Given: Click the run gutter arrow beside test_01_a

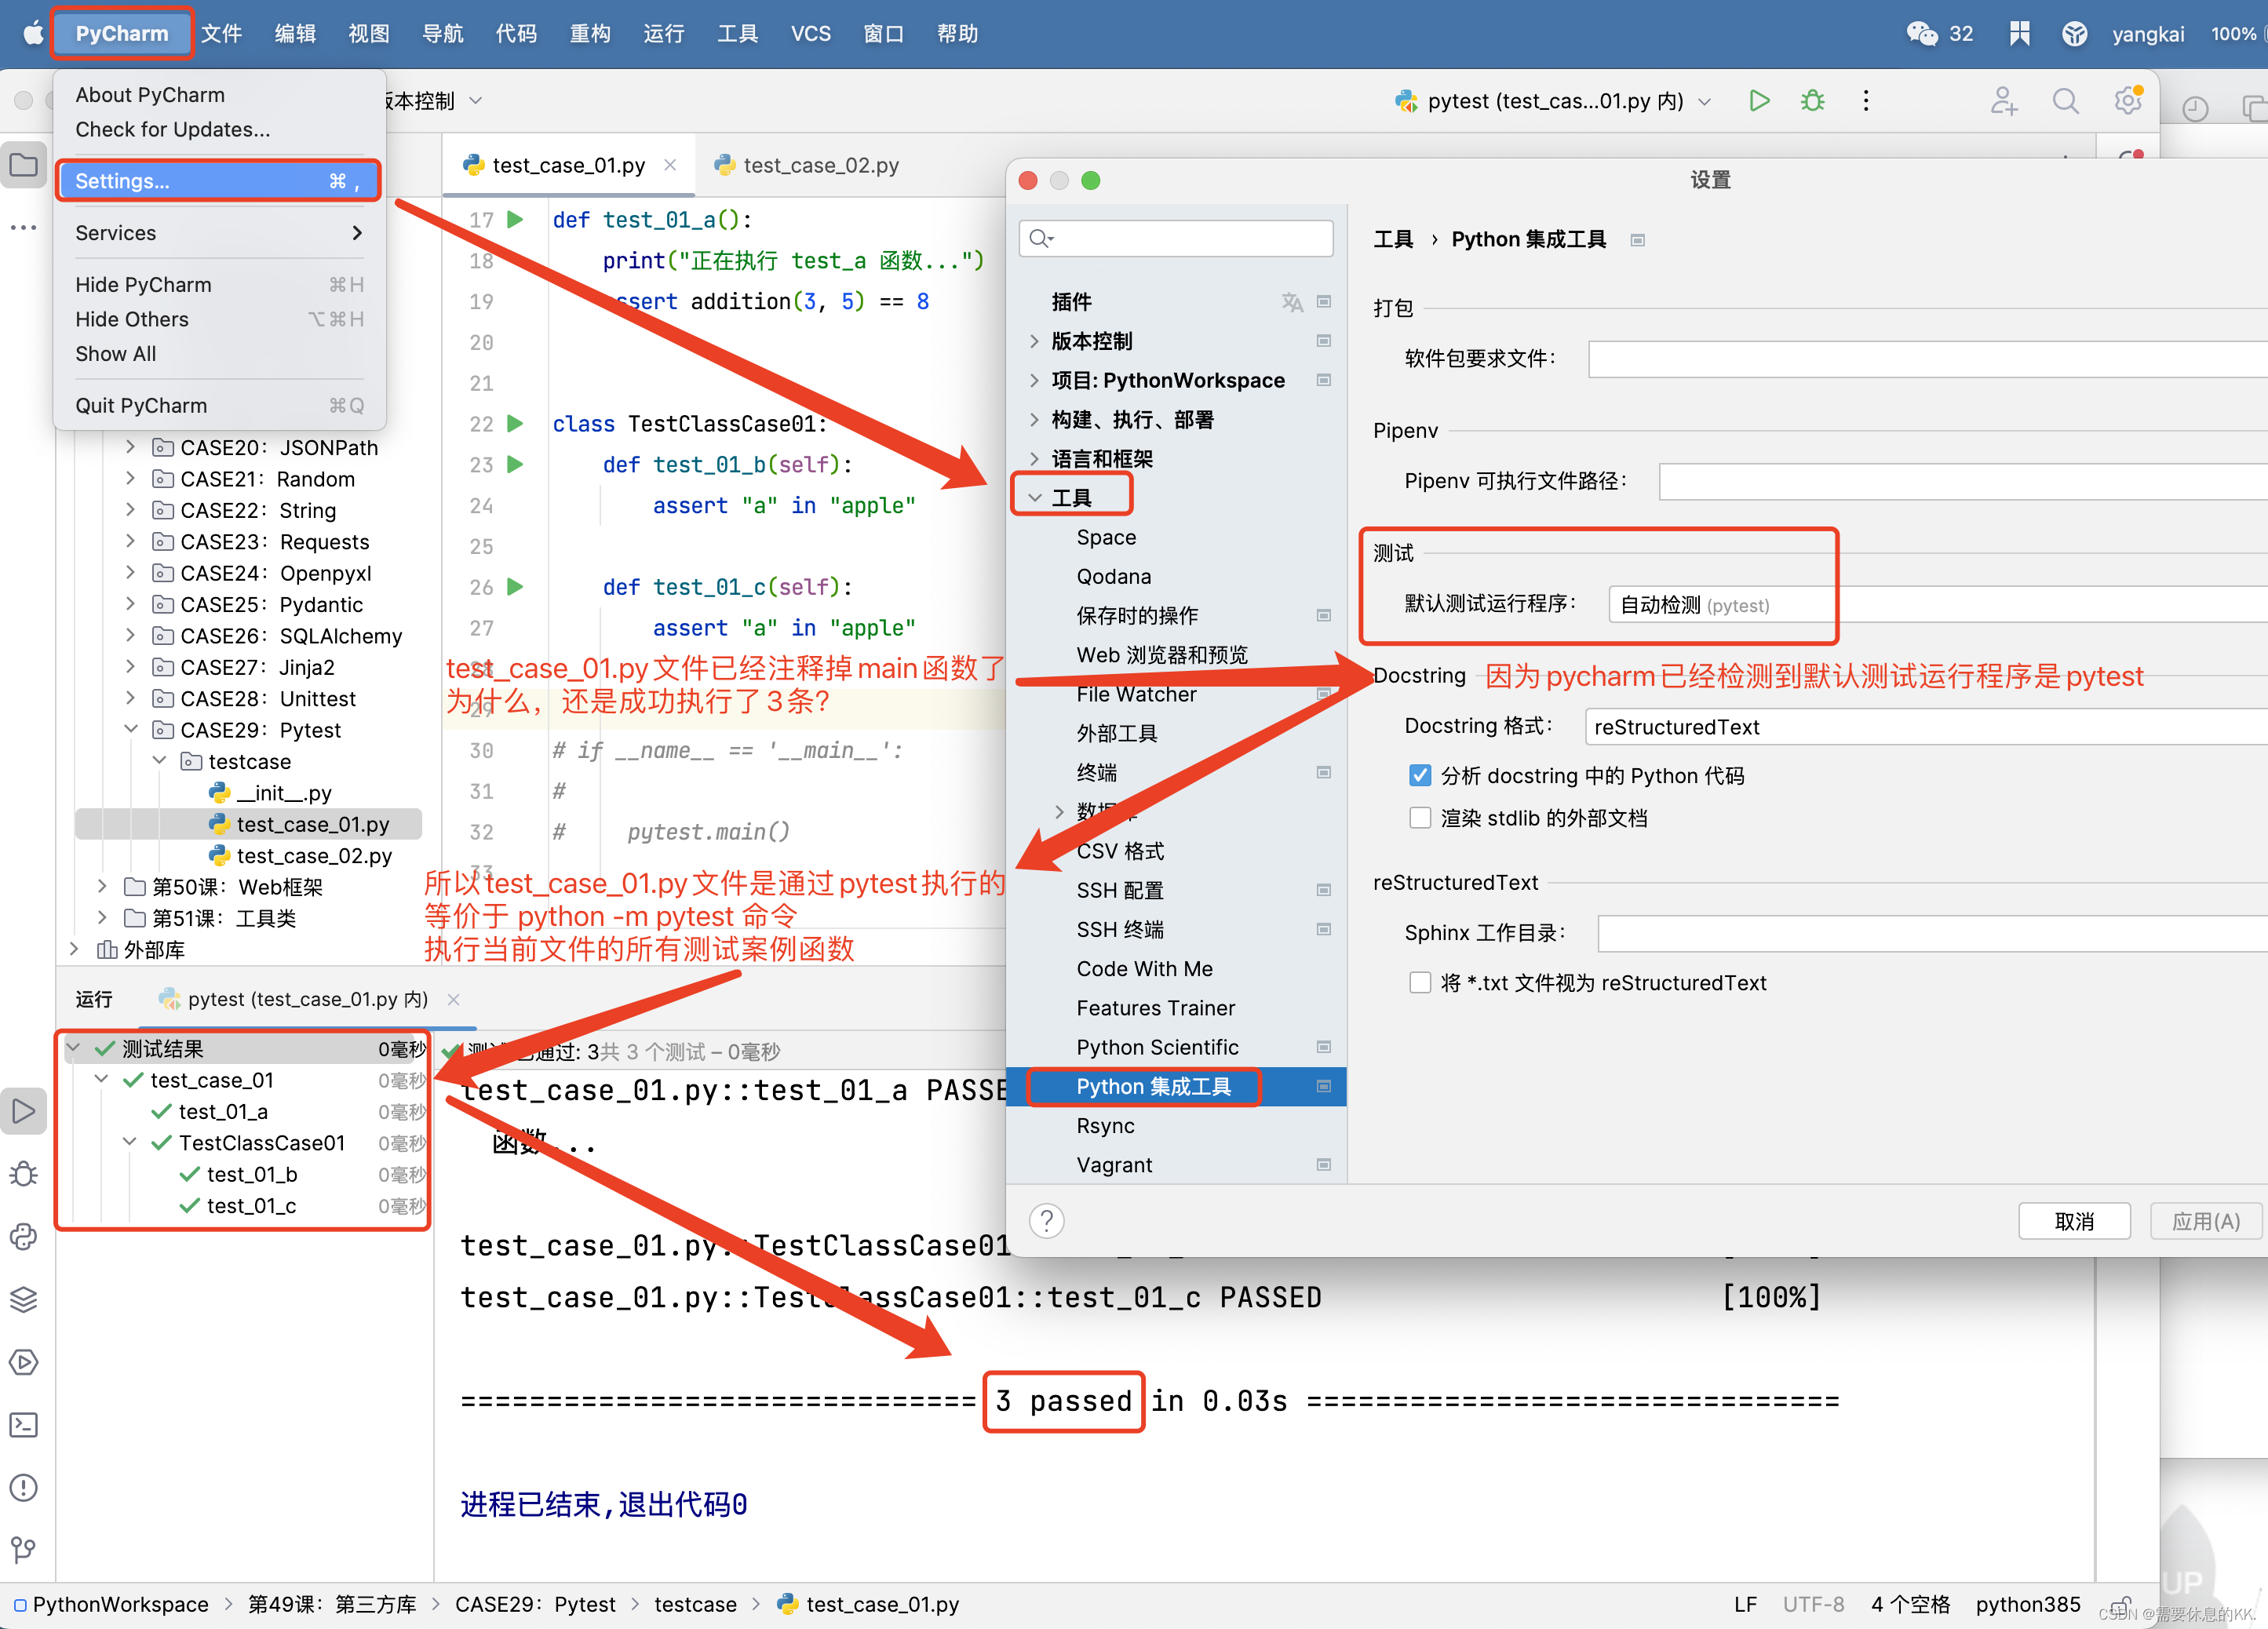Looking at the screenshot, I should pyautogui.click(x=515, y=219).
